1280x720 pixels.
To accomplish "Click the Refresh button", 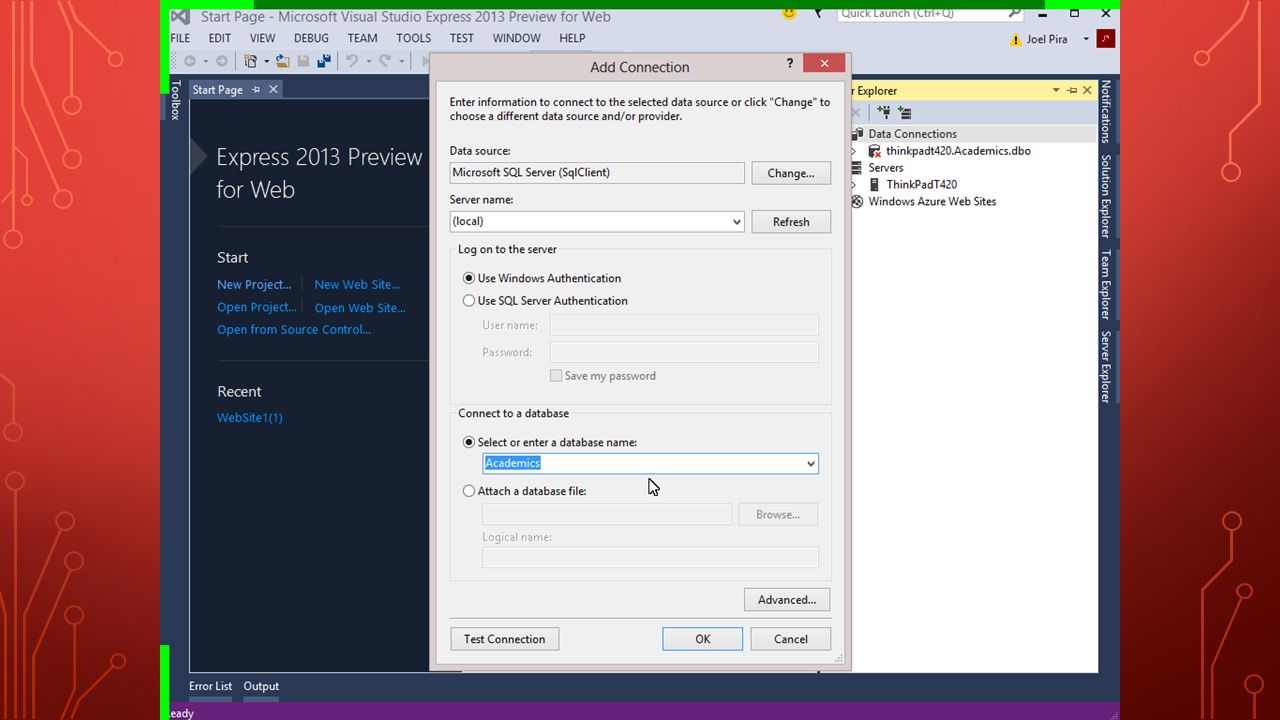I will coord(791,222).
